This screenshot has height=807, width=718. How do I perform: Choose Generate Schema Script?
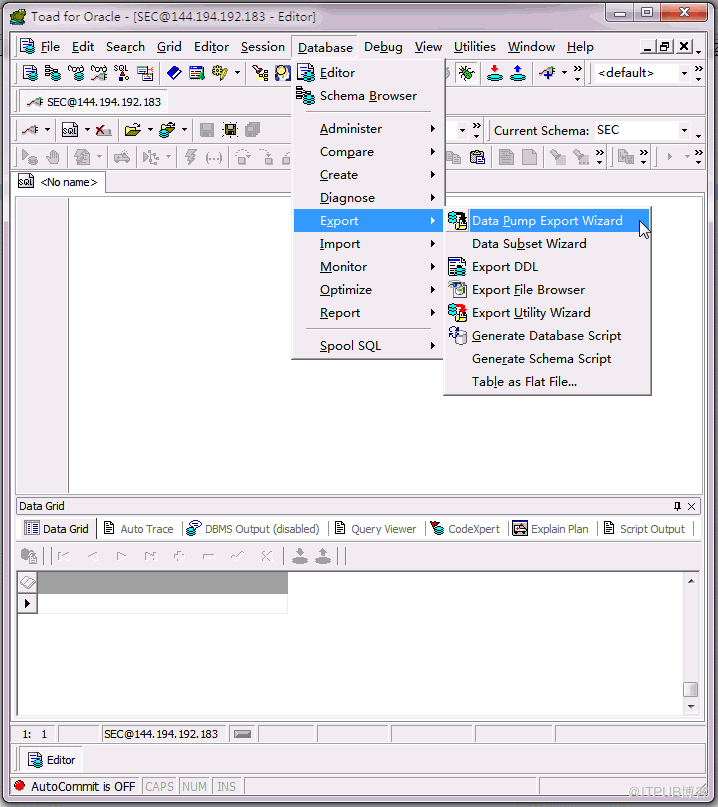pyautogui.click(x=547, y=359)
